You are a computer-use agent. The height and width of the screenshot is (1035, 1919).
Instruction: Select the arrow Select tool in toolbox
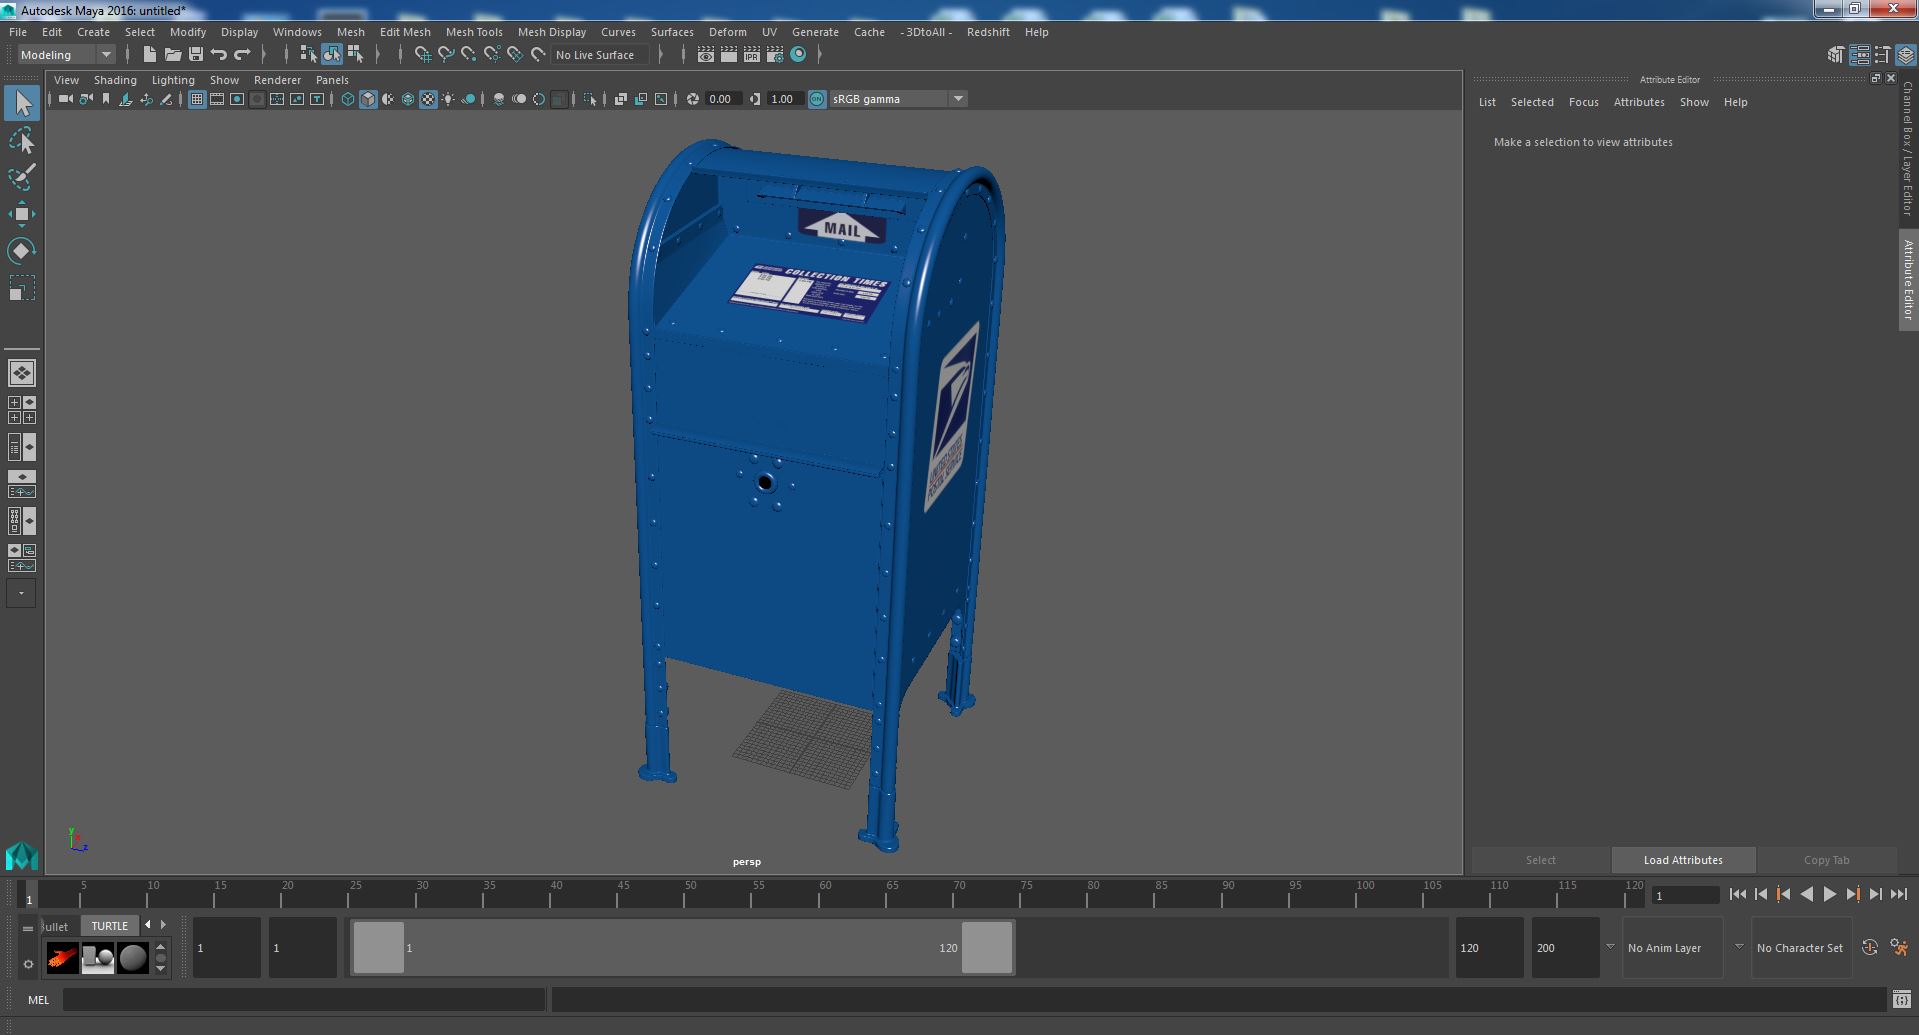[x=22, y=103]
